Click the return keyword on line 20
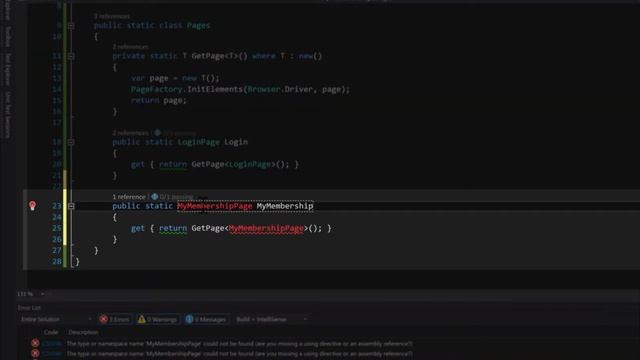The image size is (640, 360). [x=173, y=164]
